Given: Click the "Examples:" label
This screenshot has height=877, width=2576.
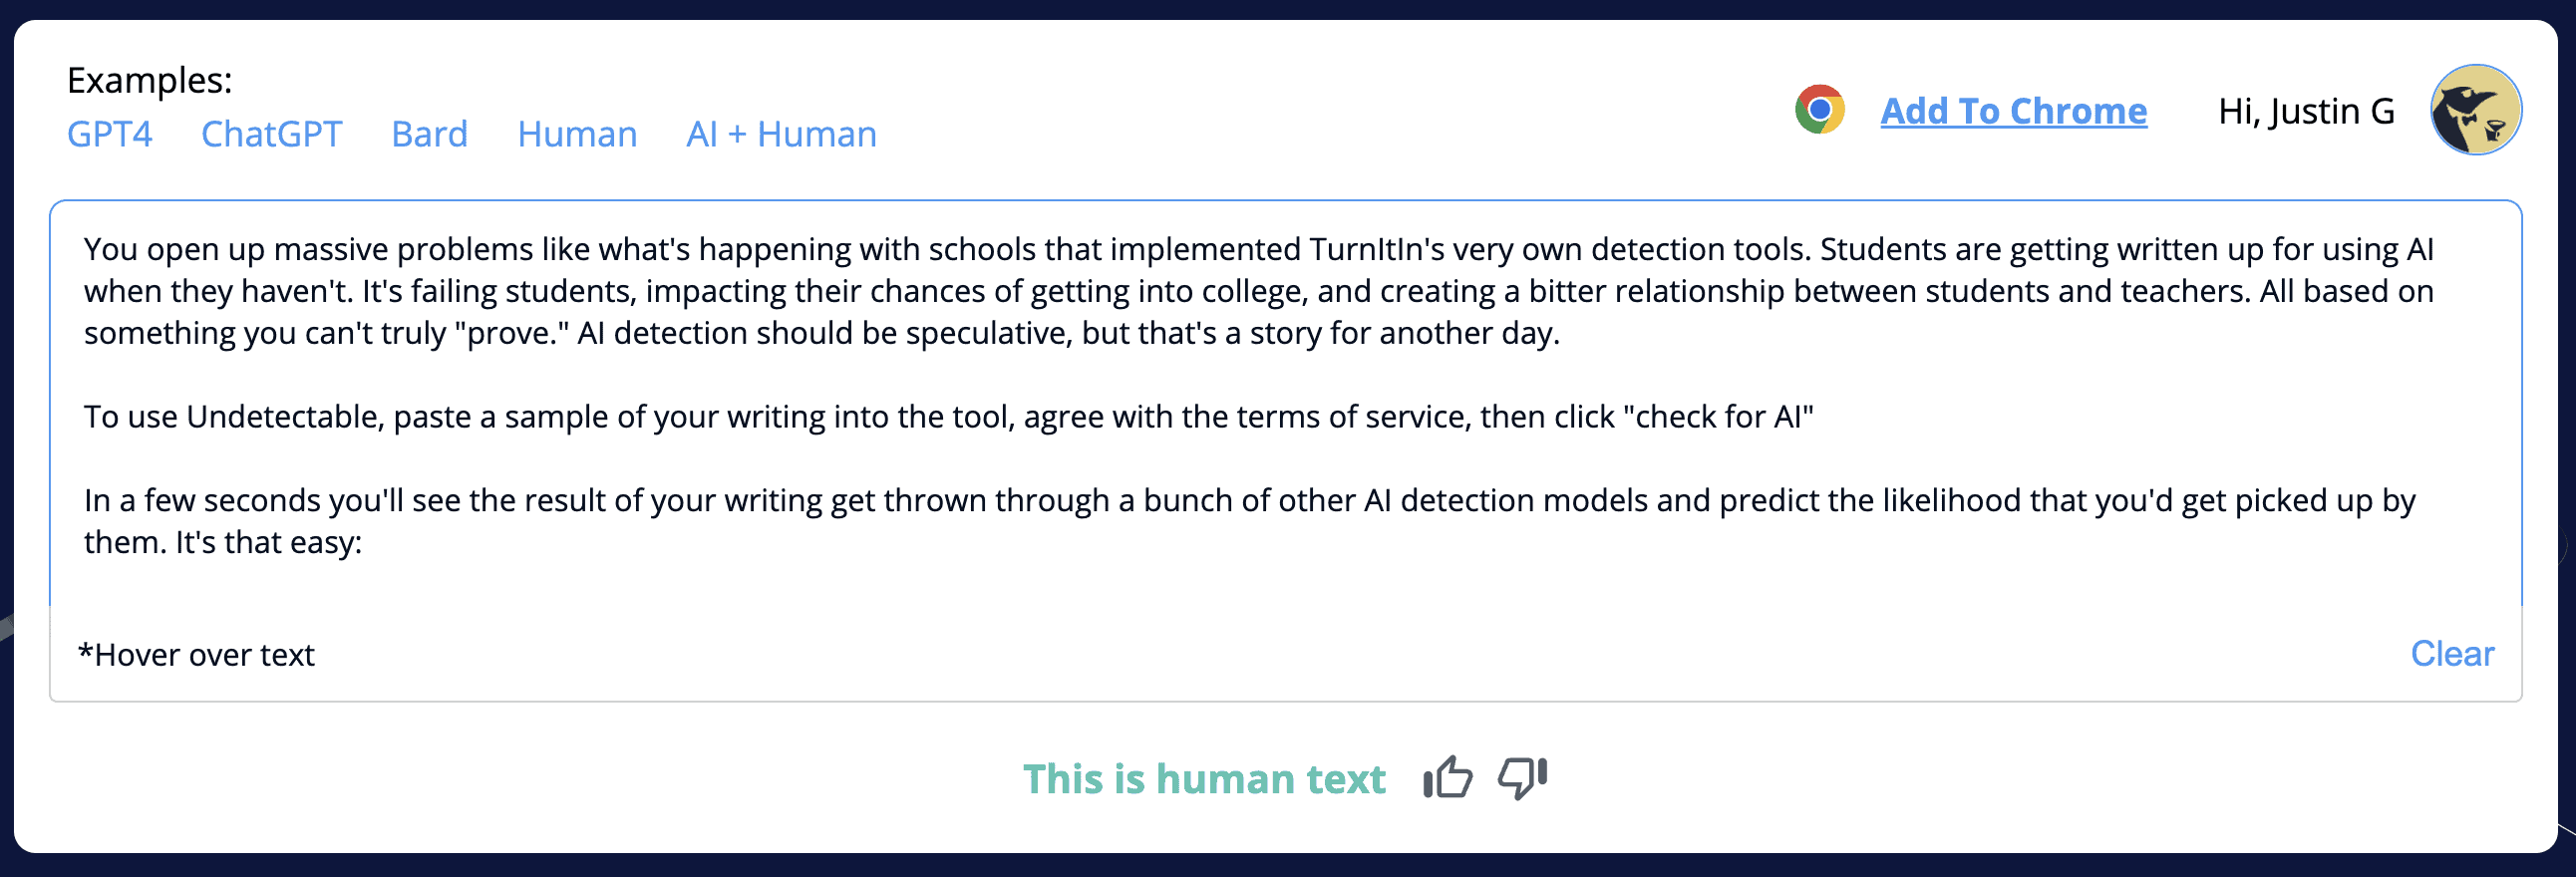Looking at the screenshot, I should [x=149, y=80].
